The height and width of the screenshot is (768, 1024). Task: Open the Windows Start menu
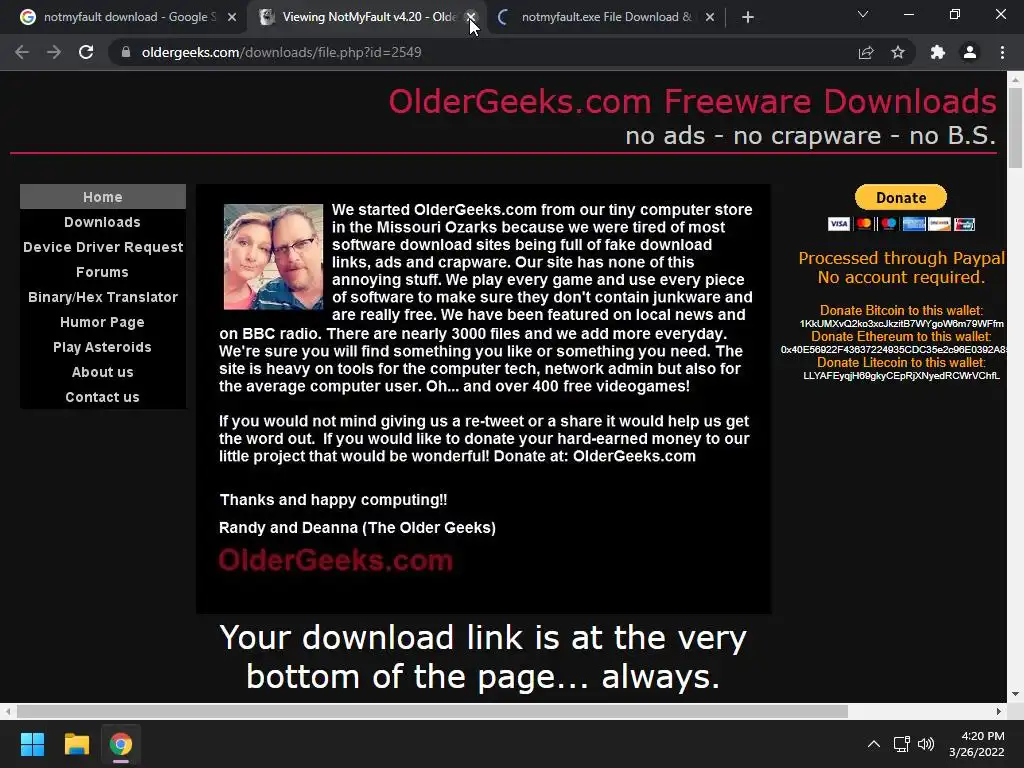click(x=32, y=744)
